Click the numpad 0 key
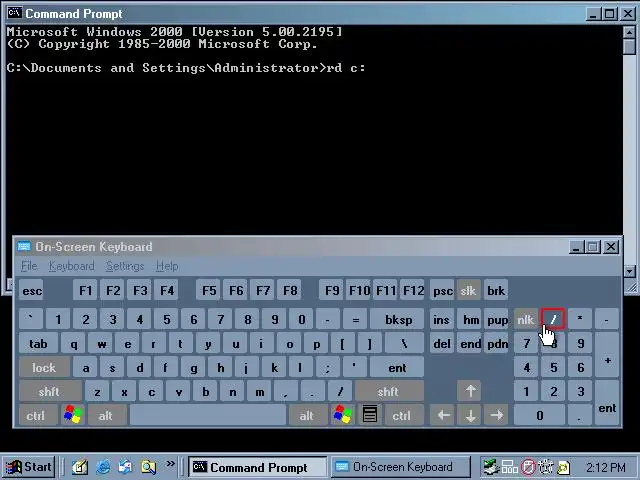The height and width of the screenshot is (480, 640). pyautogui.click(x=539, y=415)
